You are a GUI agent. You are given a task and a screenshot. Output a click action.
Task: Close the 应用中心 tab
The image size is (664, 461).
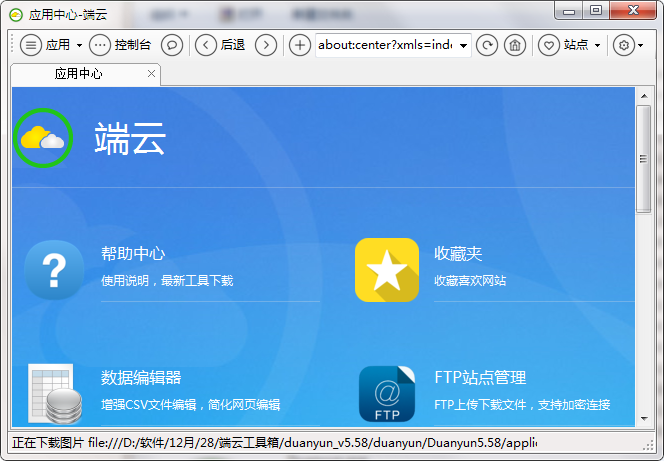click(x=151, y=74)
